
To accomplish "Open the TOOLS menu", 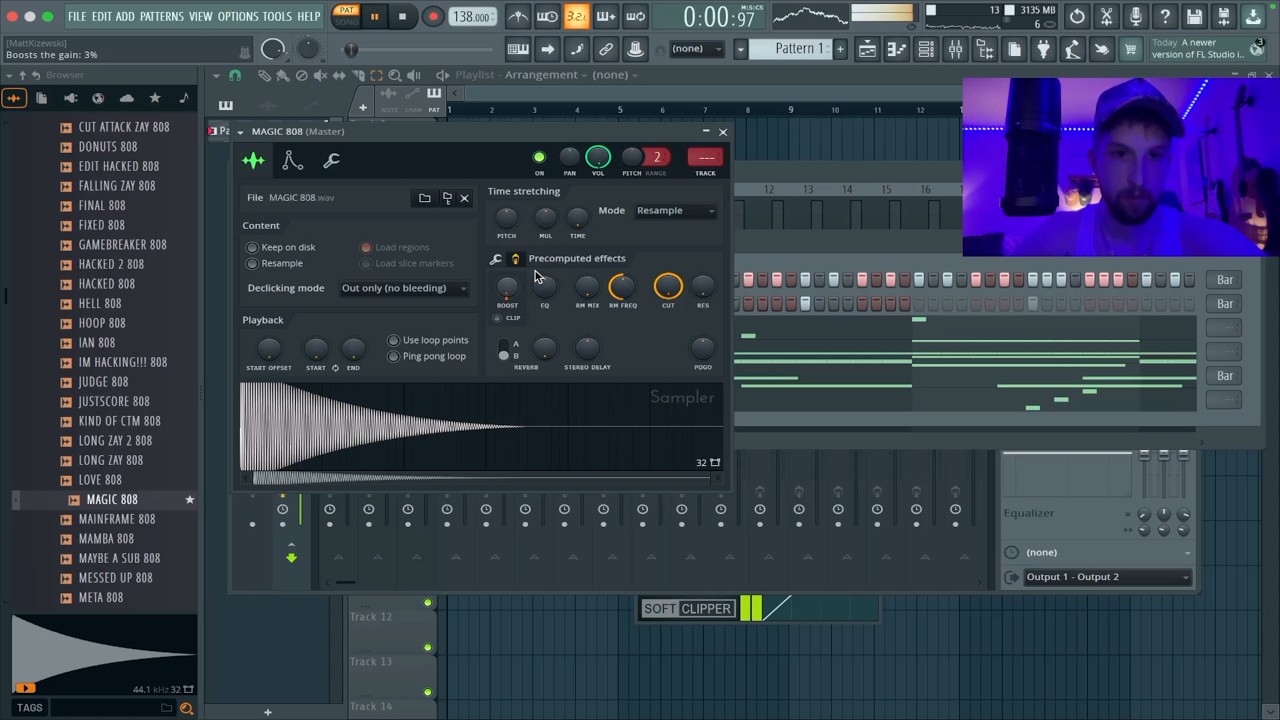I will (x=277, y=16).
